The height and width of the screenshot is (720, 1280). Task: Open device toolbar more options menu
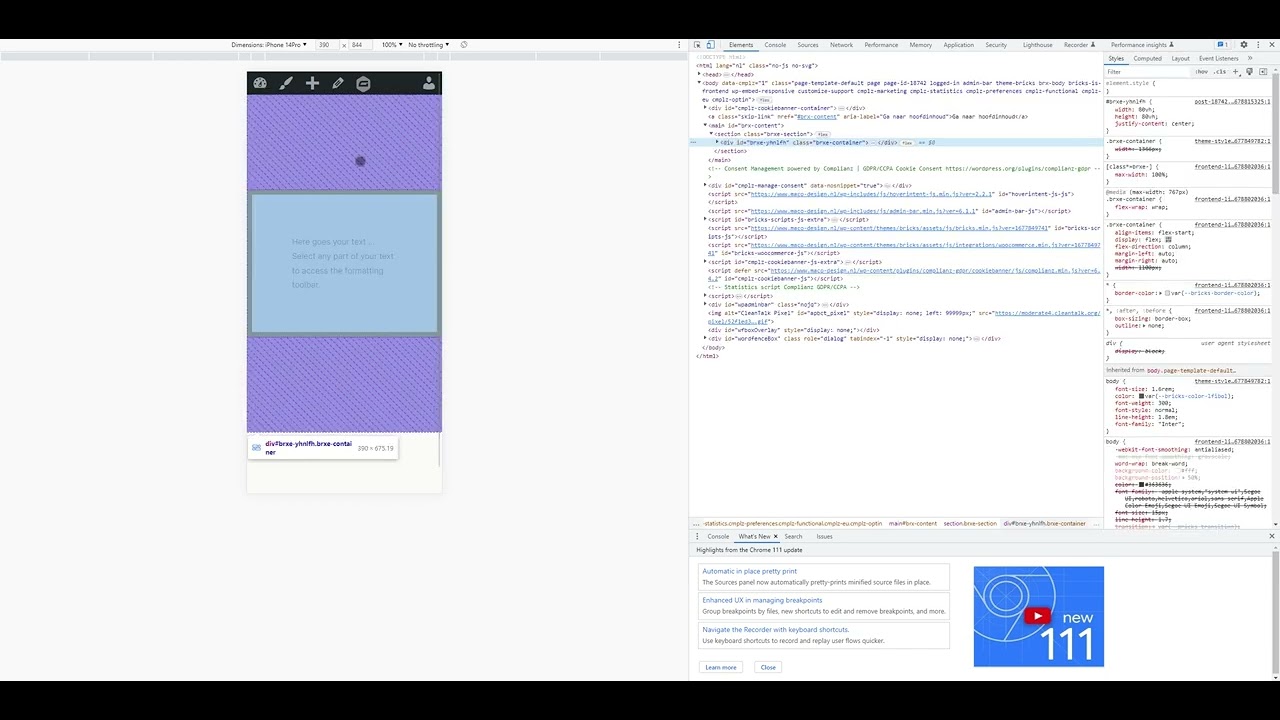pyautogui.click(x=679, y=45)
